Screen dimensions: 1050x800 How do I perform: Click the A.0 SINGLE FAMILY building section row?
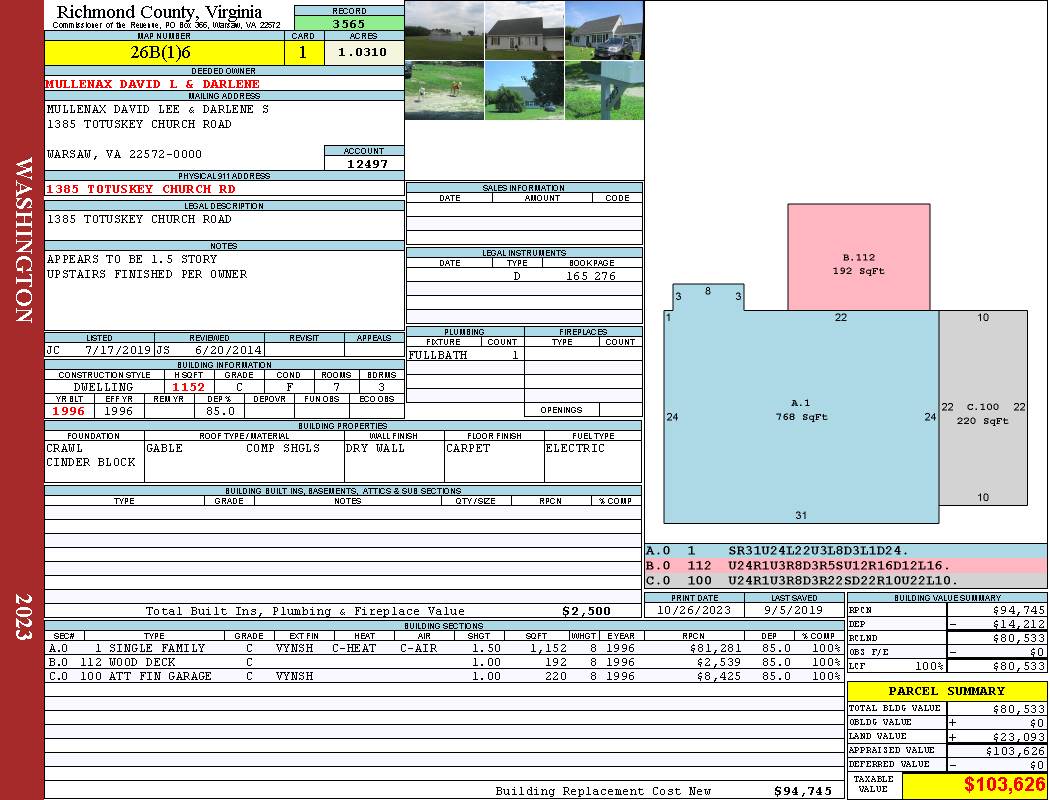444,648
